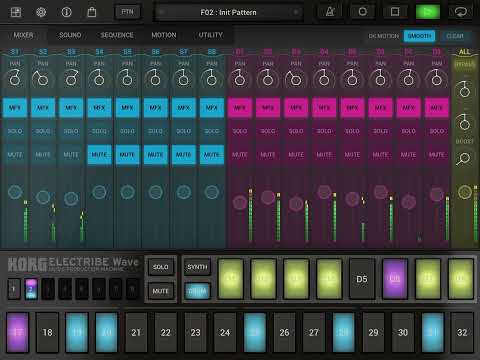Tap the purple D6 drum pad
The image size is (480, 360).
pyautogui.click(x=395, y=279)
